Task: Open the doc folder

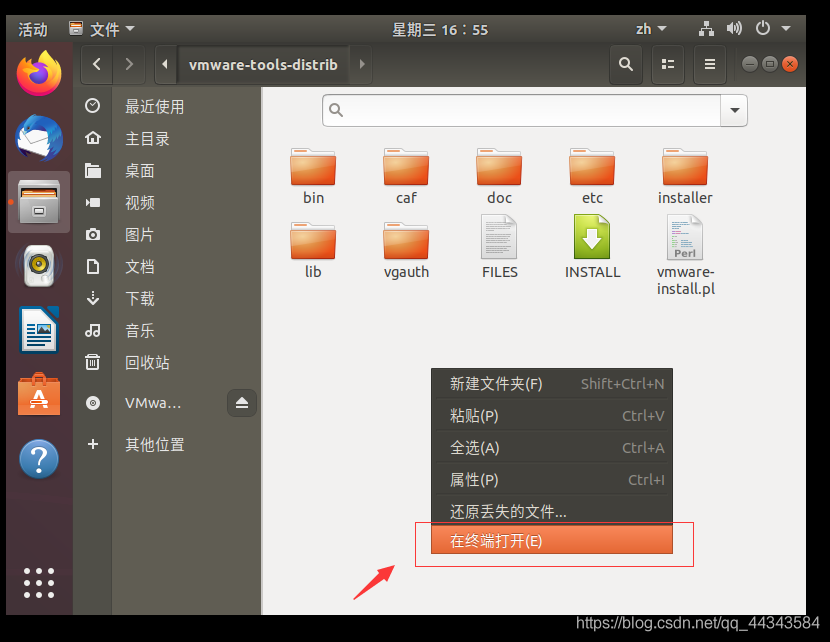Action: [x=499, y=177]
